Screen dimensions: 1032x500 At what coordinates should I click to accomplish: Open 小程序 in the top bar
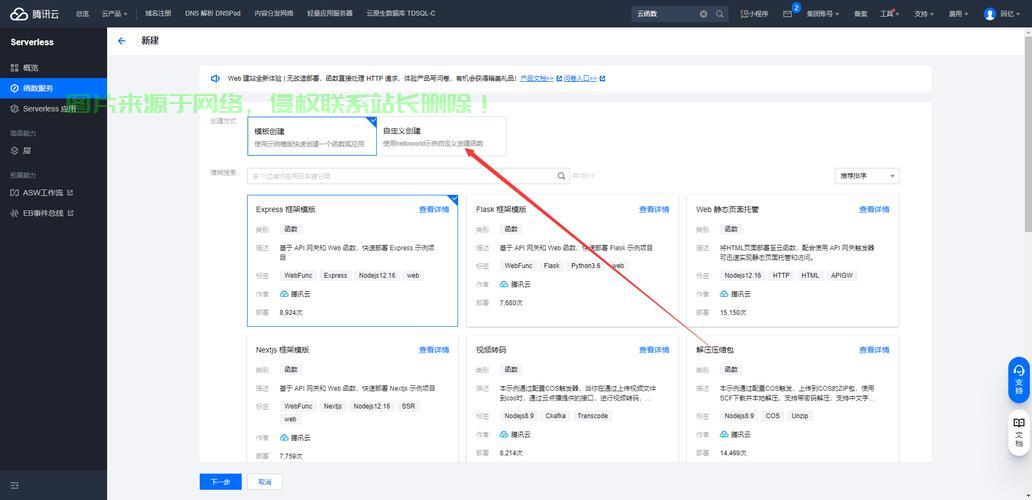[x=754, y=14]
